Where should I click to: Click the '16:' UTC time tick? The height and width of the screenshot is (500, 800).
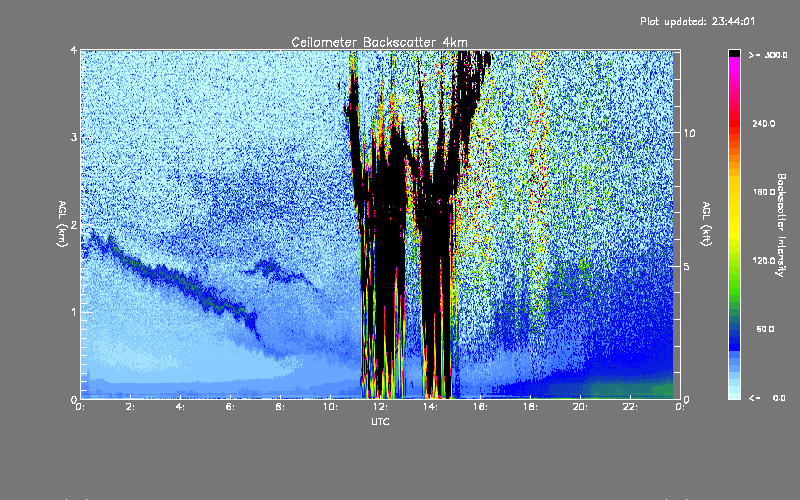tap(480, 407)
